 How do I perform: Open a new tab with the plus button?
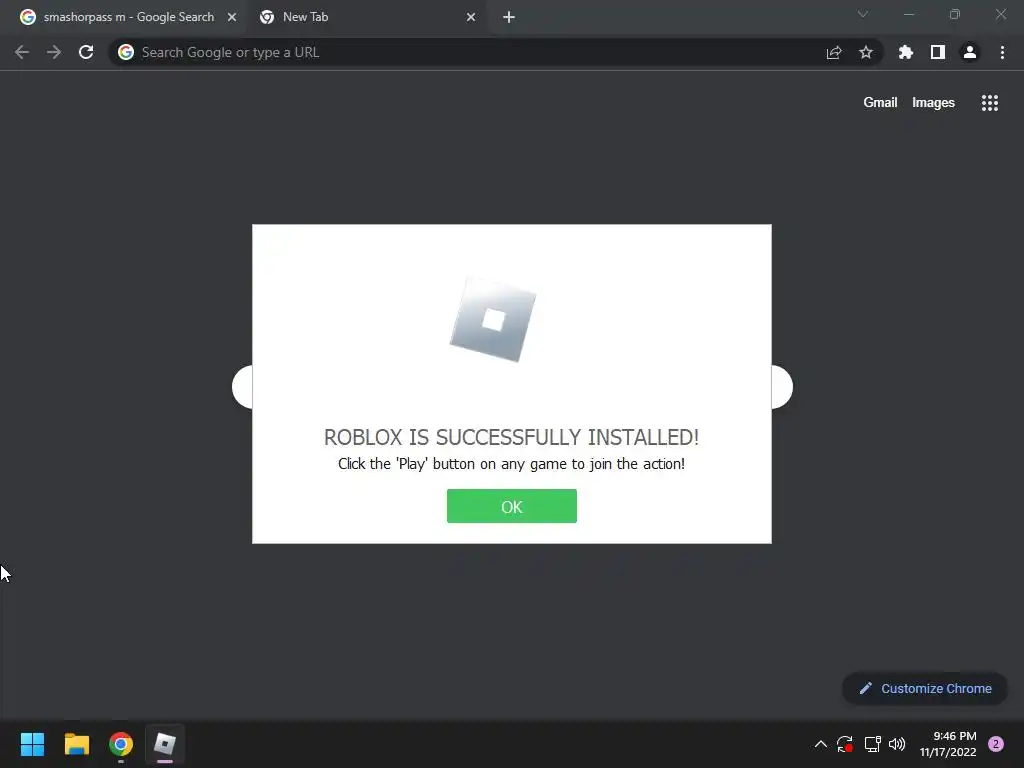click(509, 17)
